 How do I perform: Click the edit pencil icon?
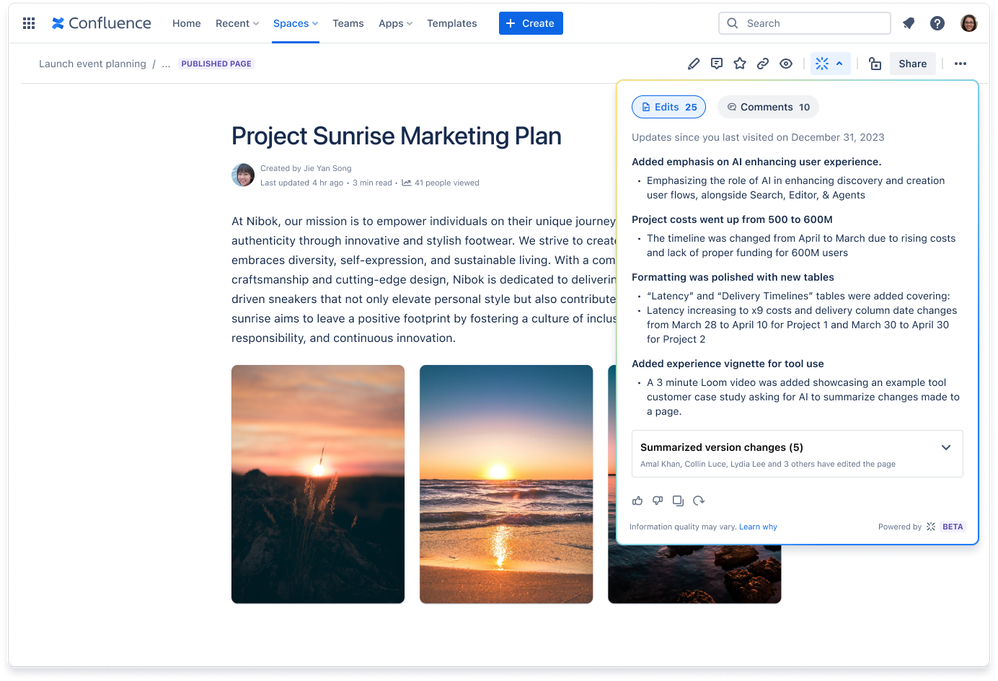pos(694,64)
